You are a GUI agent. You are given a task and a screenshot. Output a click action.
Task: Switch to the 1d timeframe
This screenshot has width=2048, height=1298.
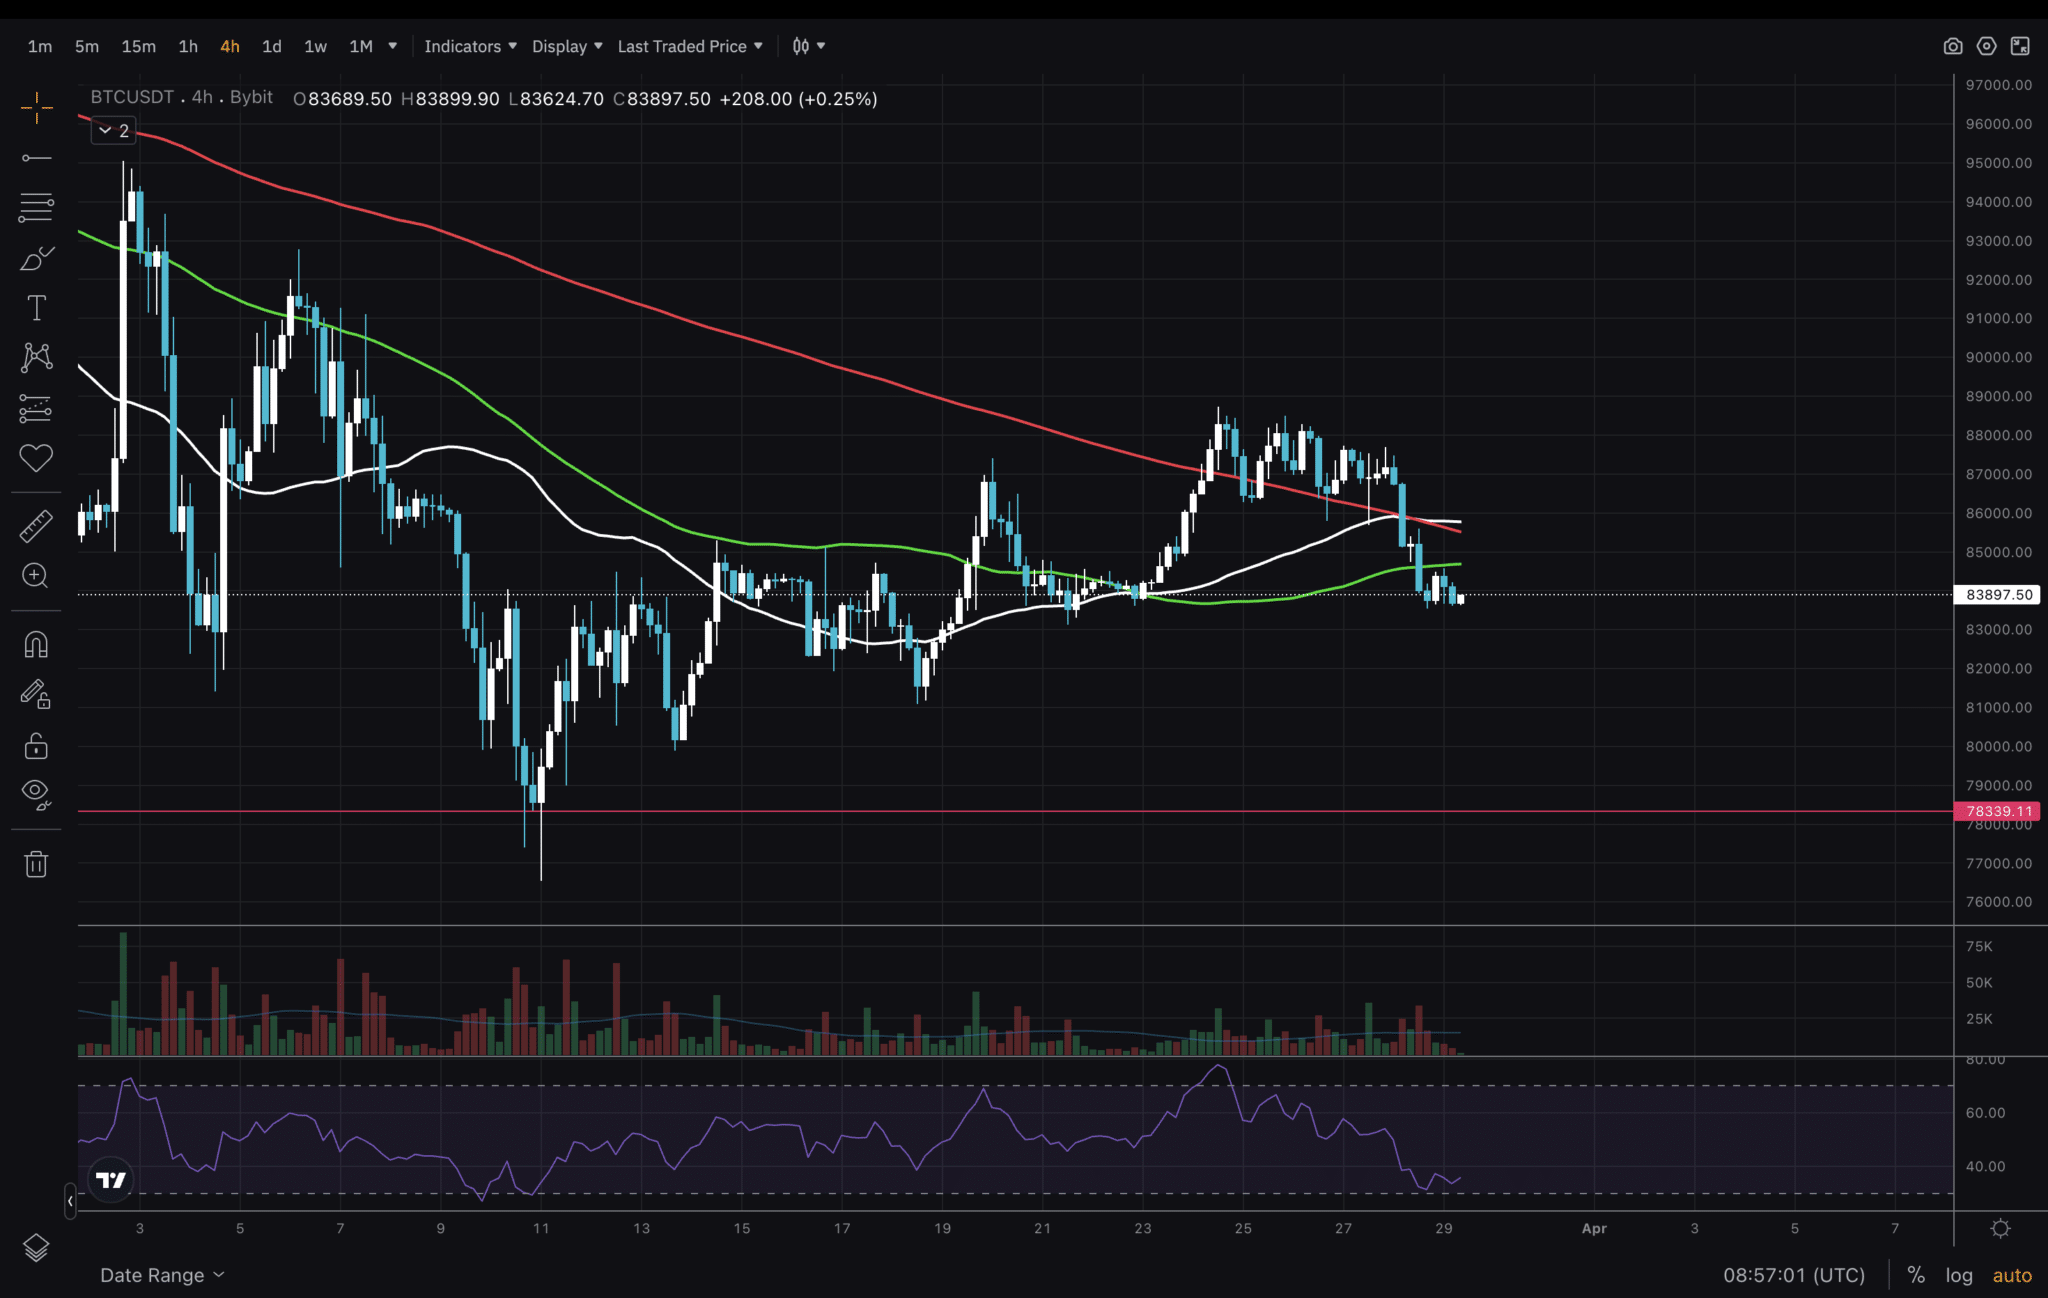click(272, 46)
